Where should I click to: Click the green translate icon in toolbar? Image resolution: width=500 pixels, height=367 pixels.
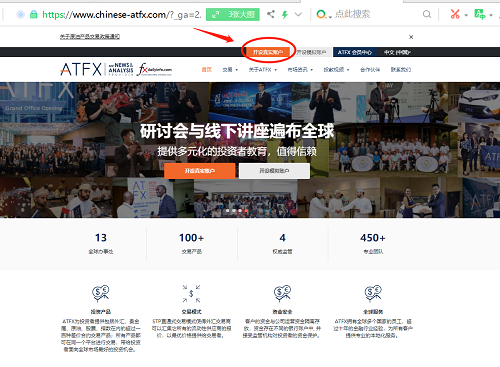(x=480, y=14)
